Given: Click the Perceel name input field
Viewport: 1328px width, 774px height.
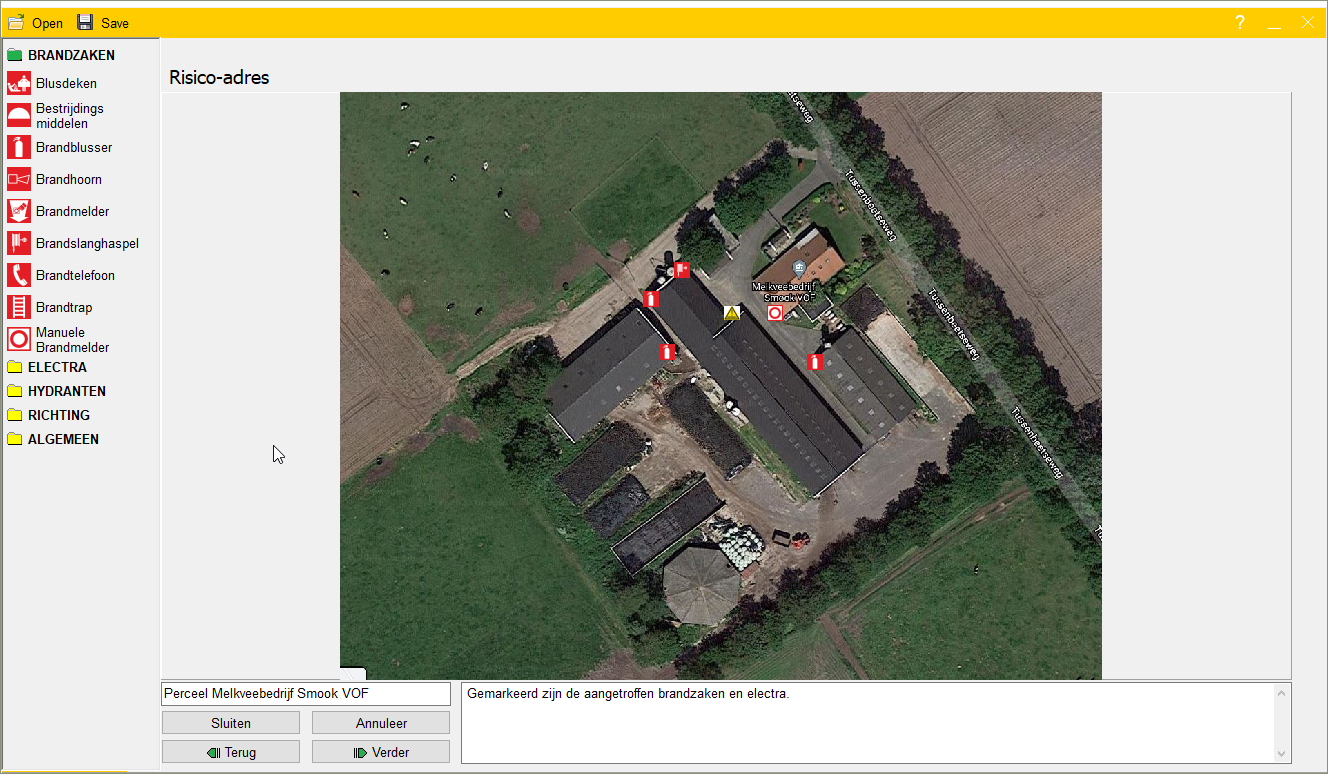Looking at the screenshot, I should (306, 694).
